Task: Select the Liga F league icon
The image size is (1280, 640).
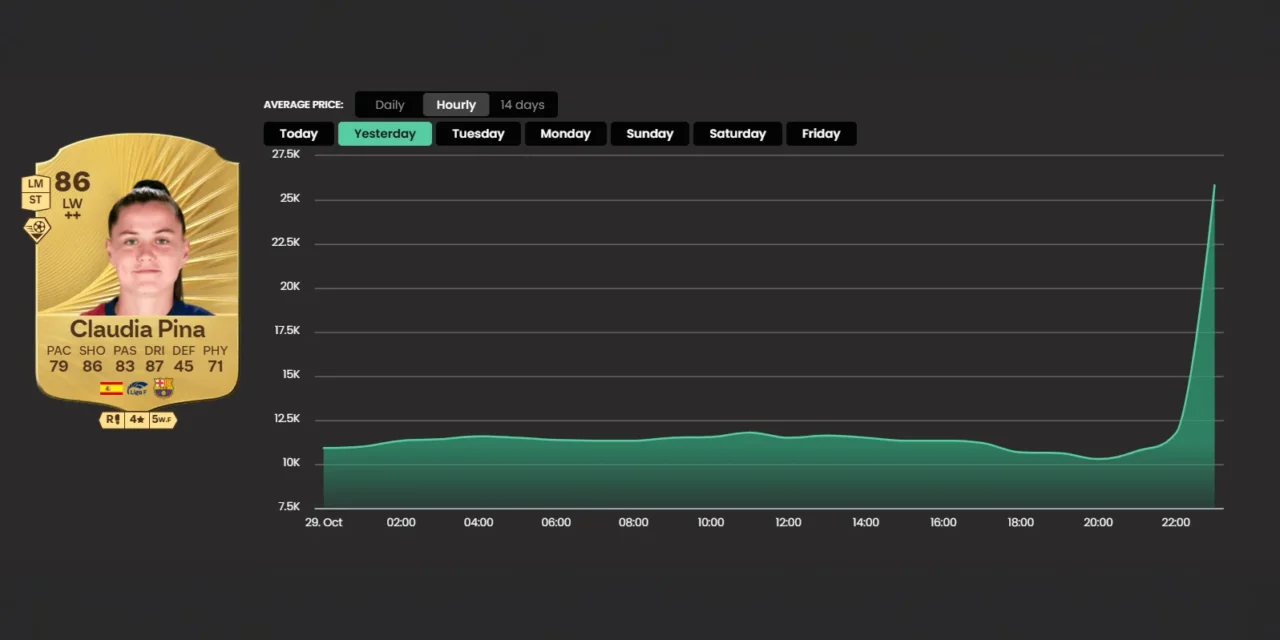Action: [x=137, y=389]
